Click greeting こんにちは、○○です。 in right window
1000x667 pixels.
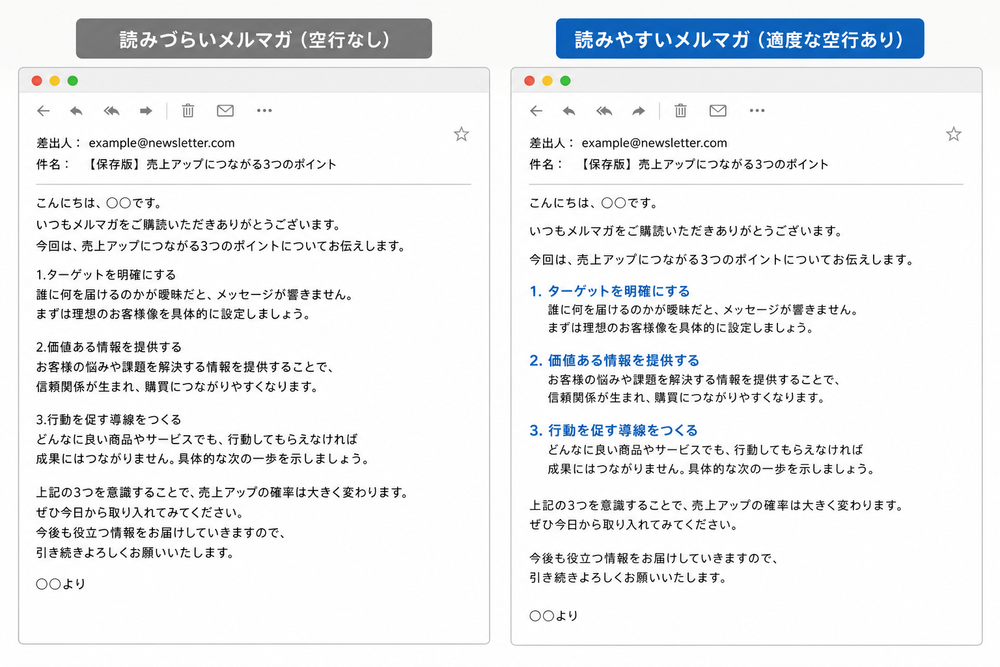pos(593,203)
